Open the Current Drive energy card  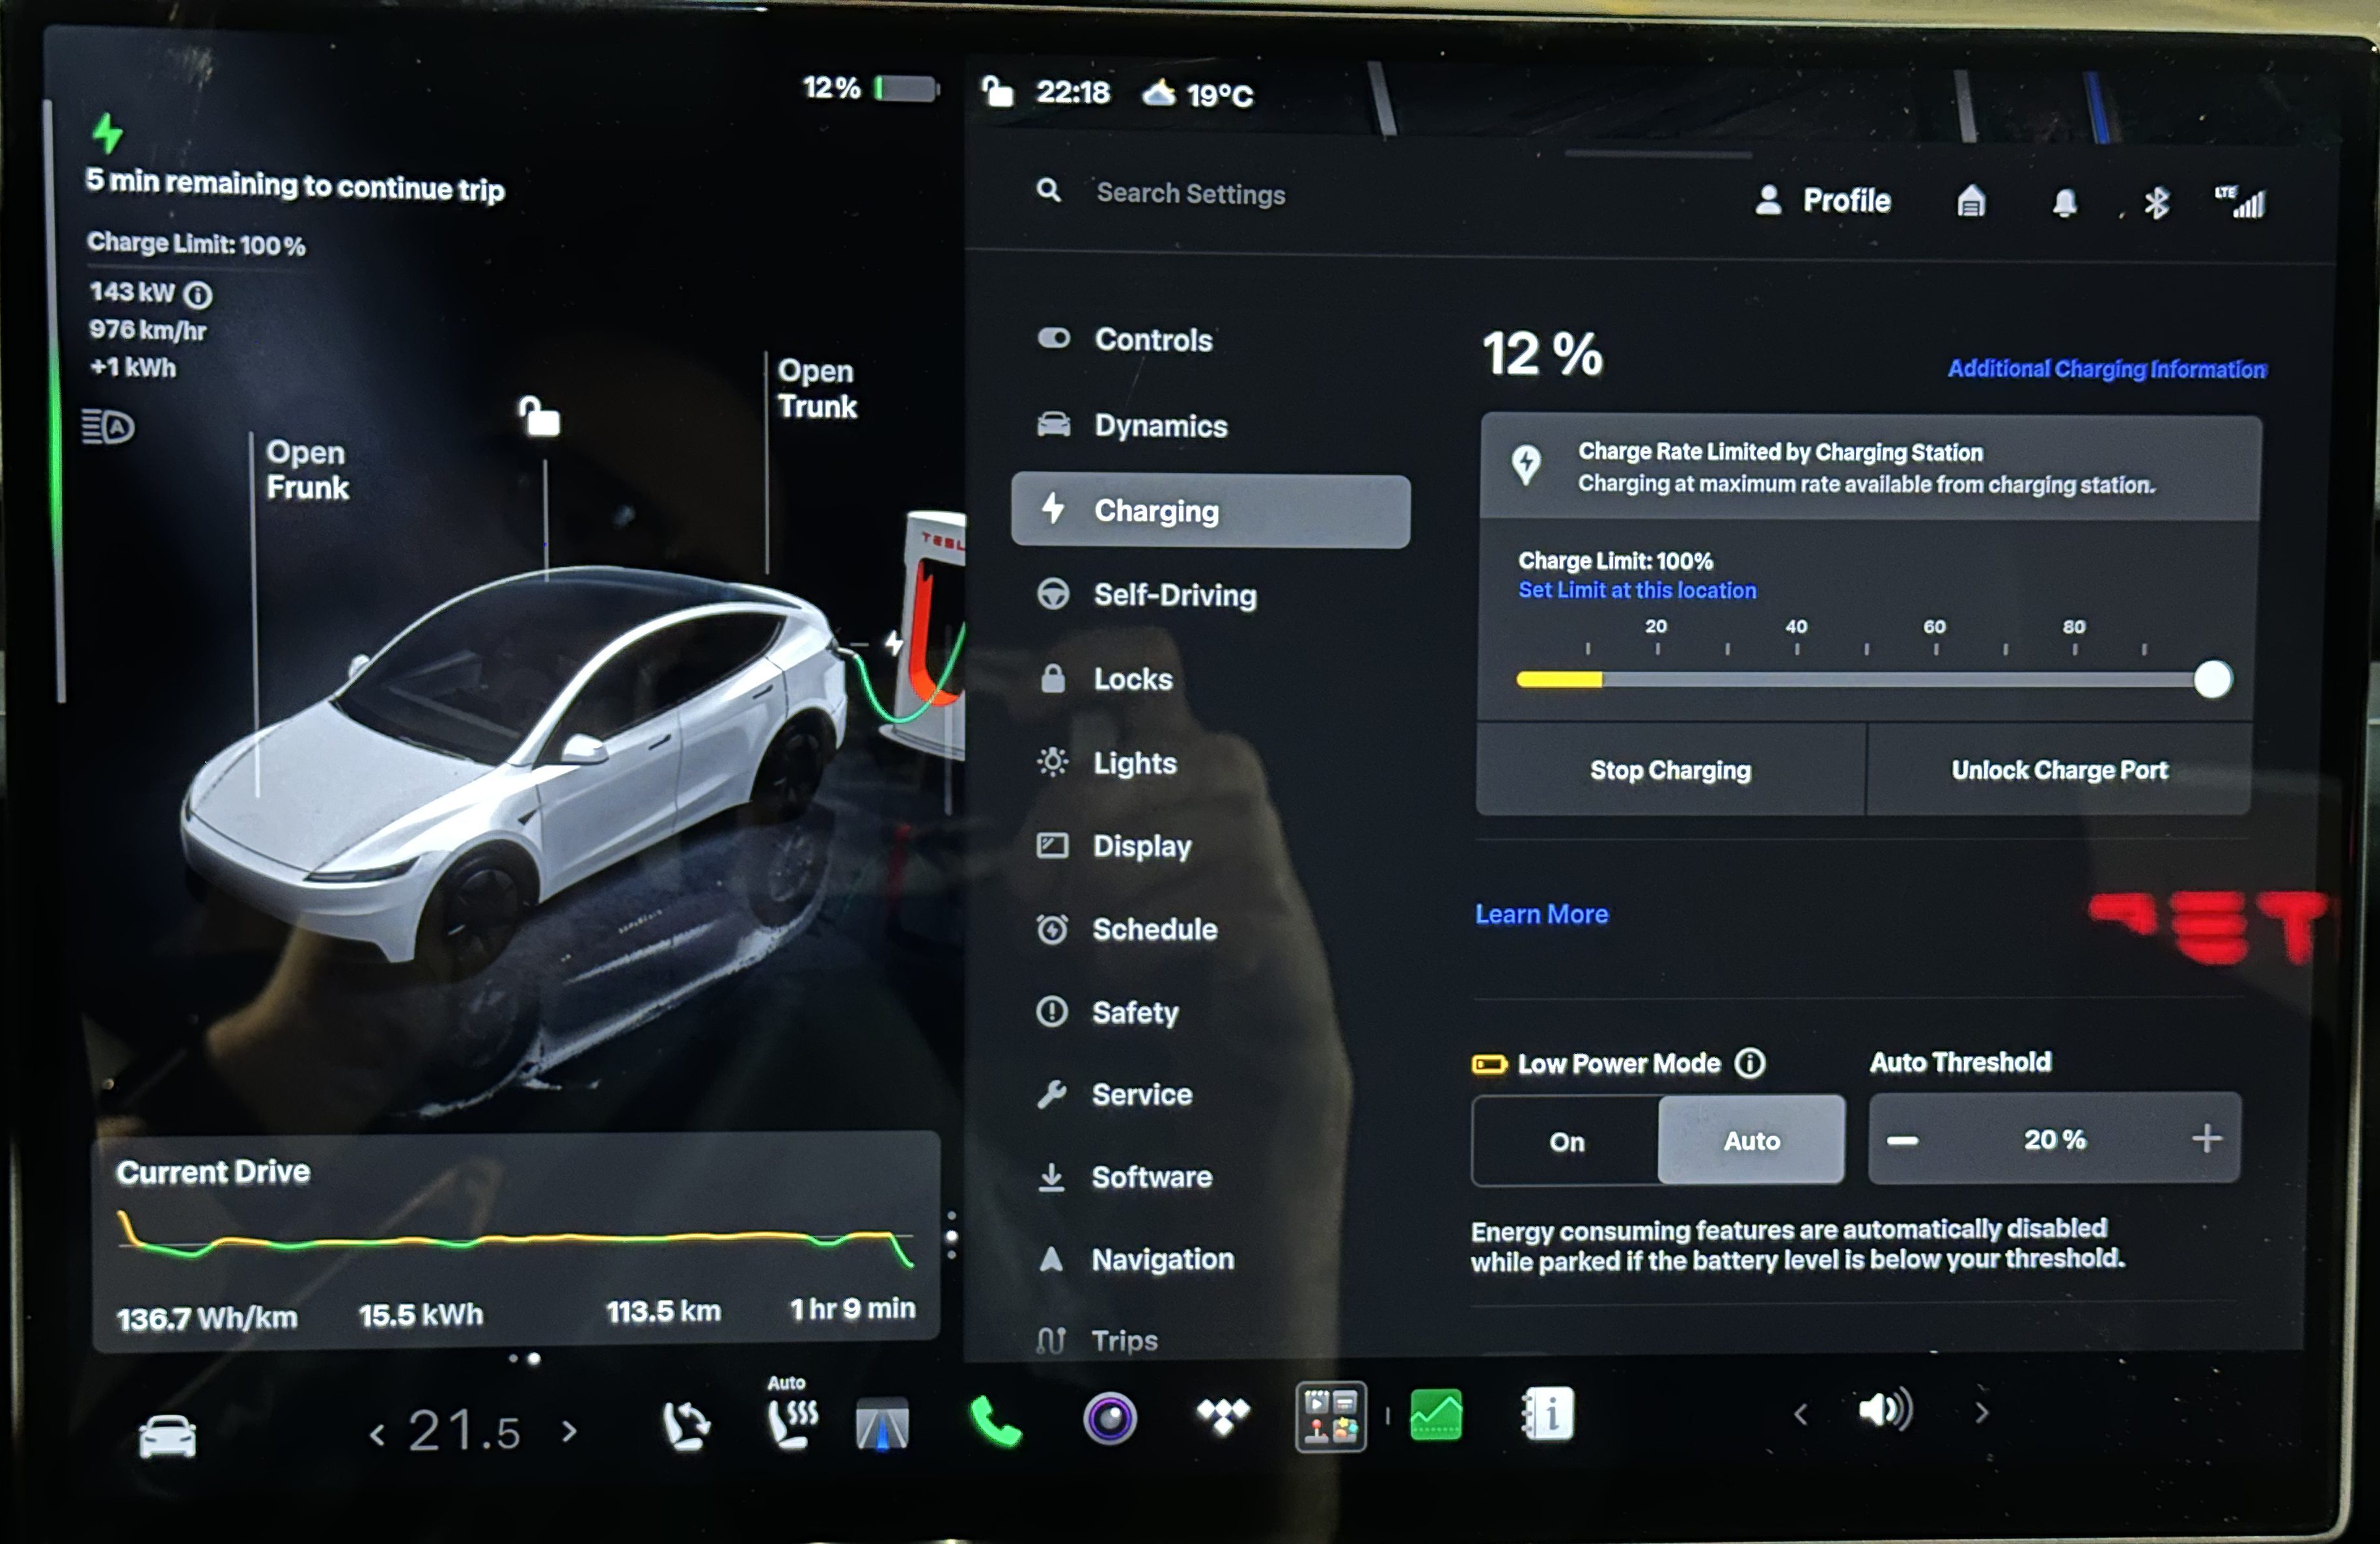[516, 1240]
